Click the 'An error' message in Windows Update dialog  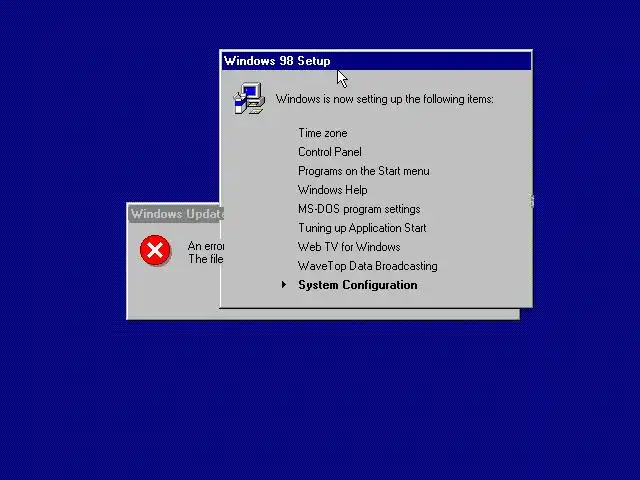pyautogui.click(x=206, y=246)
